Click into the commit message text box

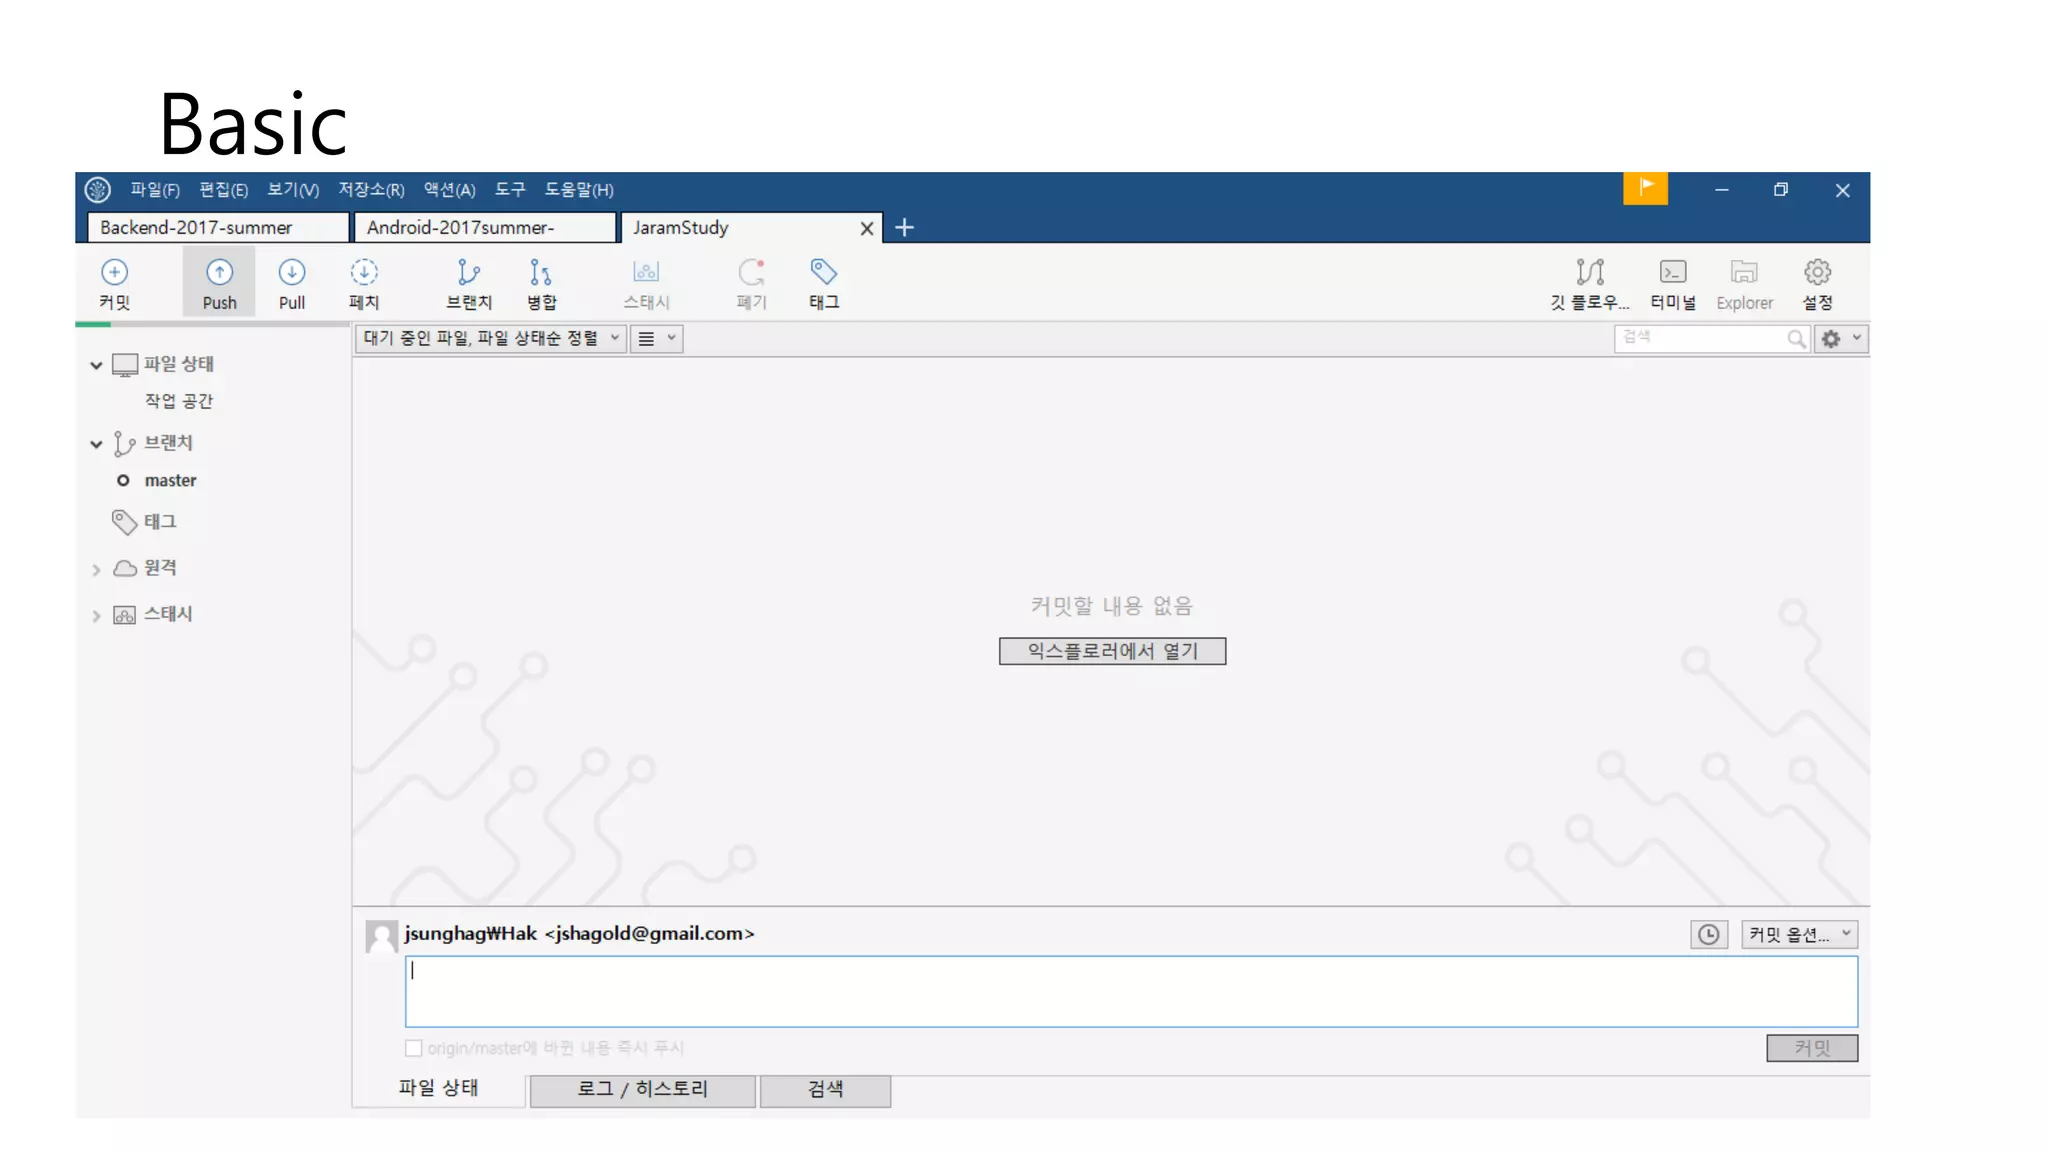click(x=1130, y=991)
